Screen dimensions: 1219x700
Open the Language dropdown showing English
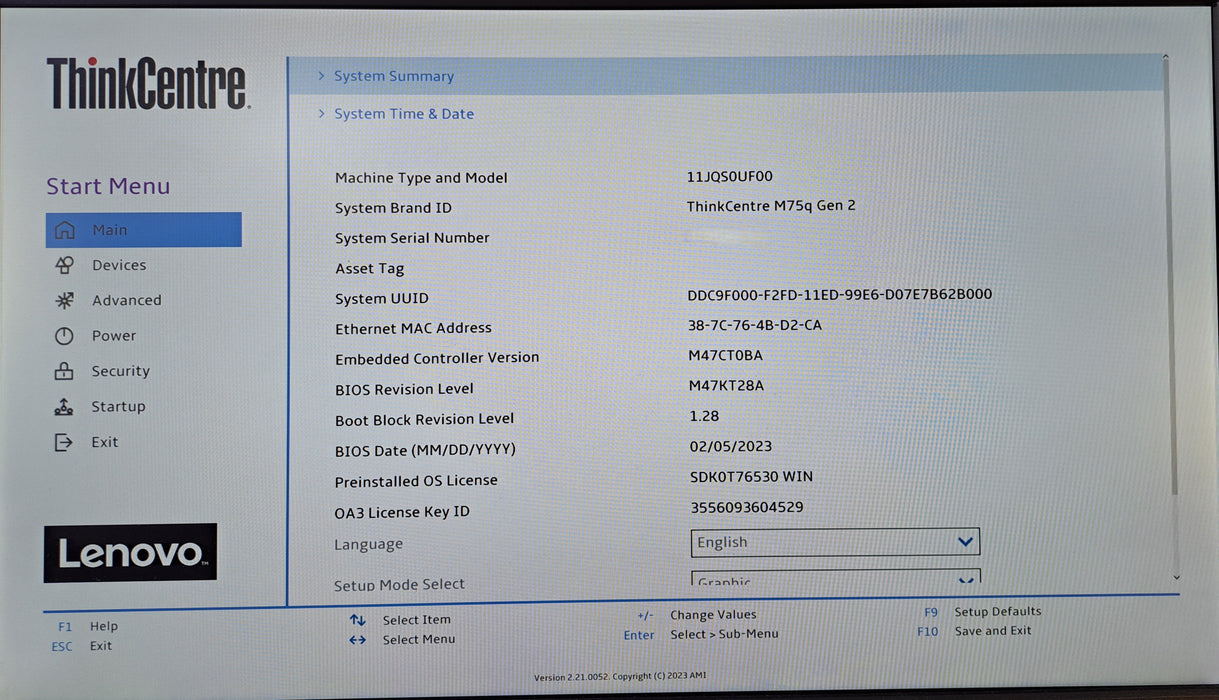pyautogui.click(x=835, y=542)
